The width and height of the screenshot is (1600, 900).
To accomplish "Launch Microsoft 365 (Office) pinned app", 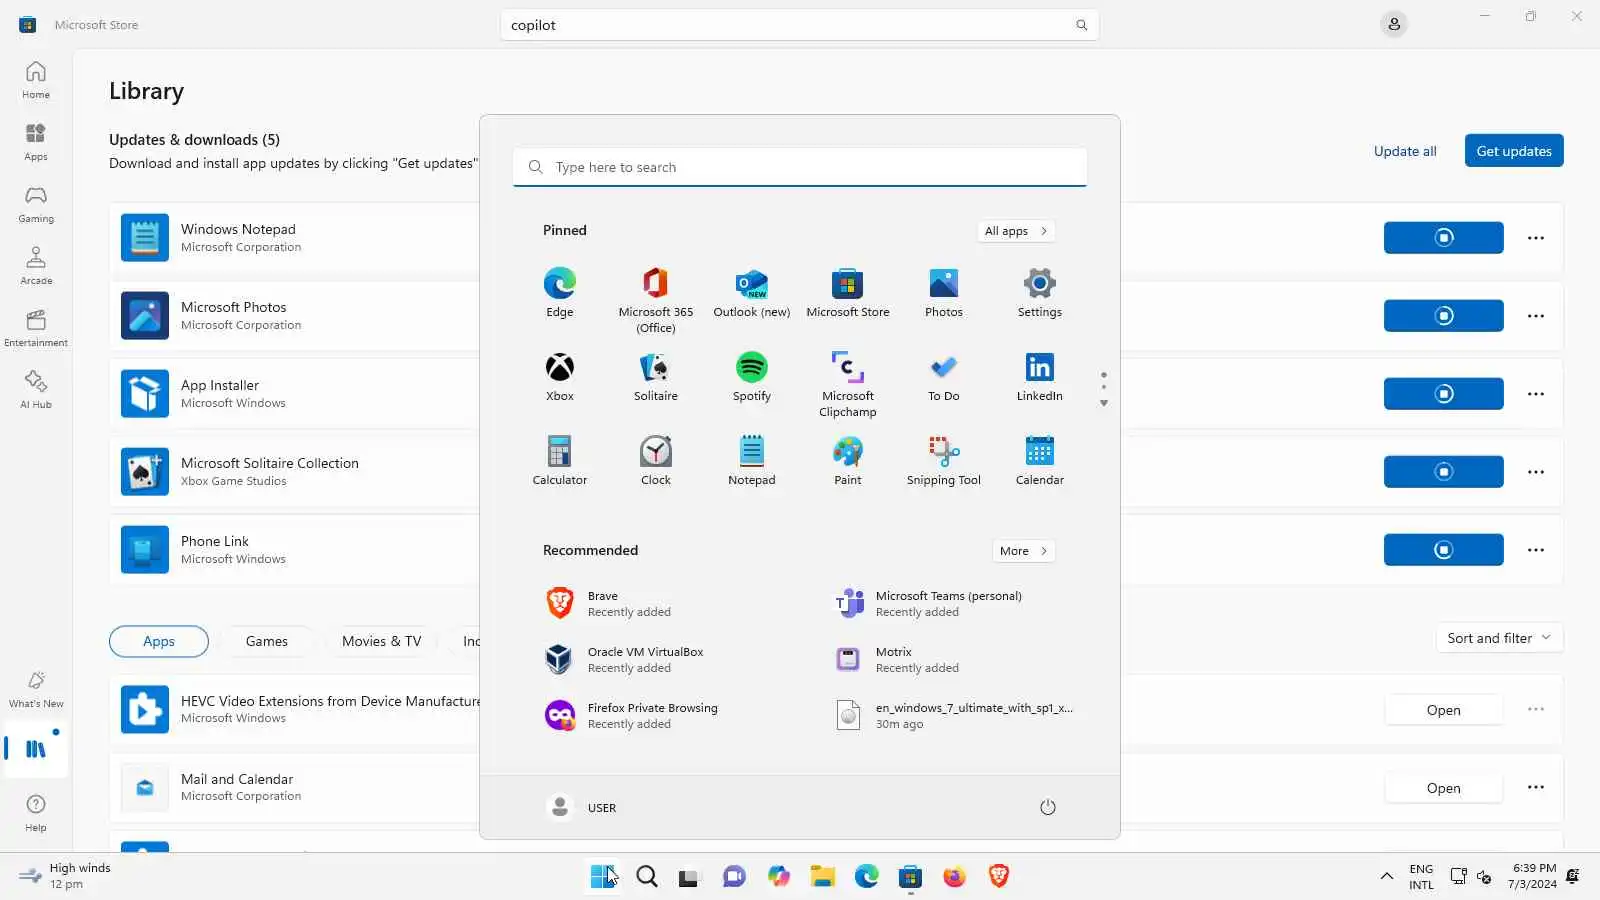I will [656, 300].
